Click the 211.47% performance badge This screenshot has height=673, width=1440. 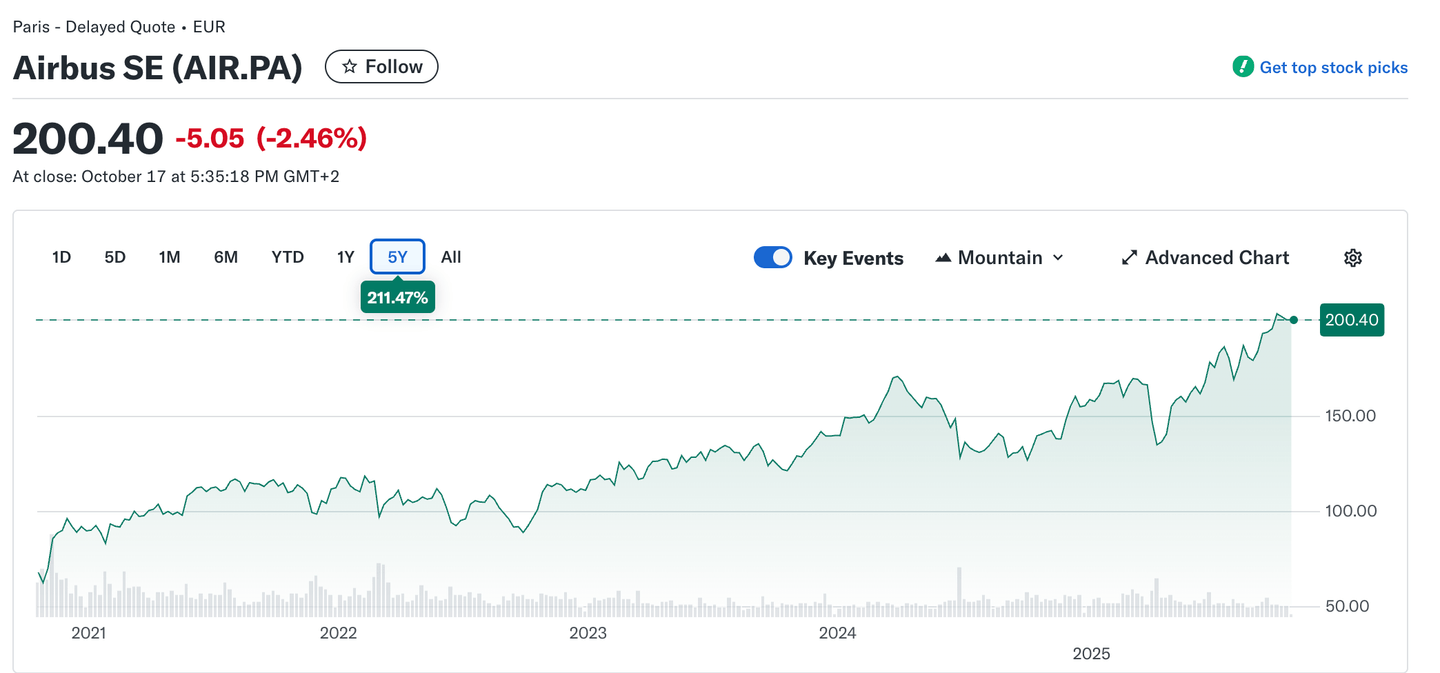398,297
